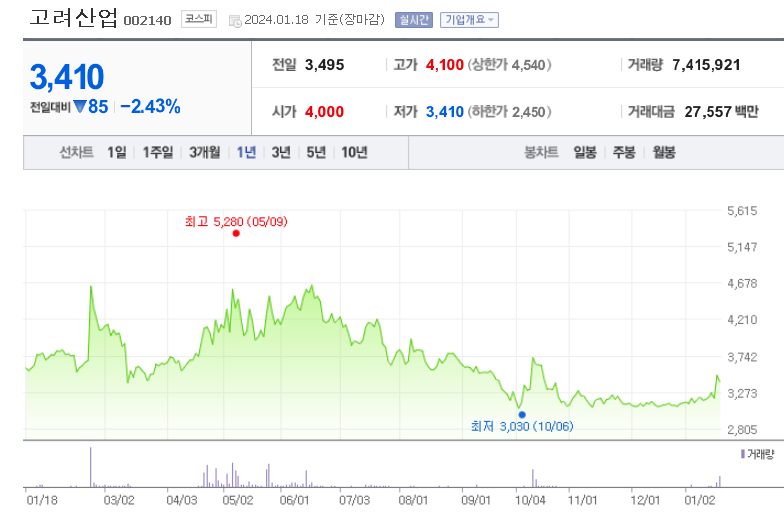Click the 01/02 date axis label
Viewport: 784px width, 520px height.
pos(700,500)
